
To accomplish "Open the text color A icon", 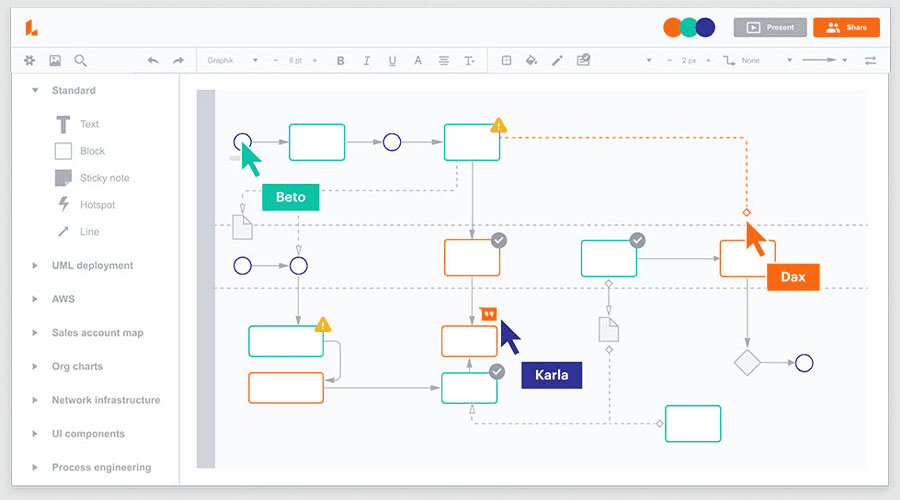I will coord(418,60).
